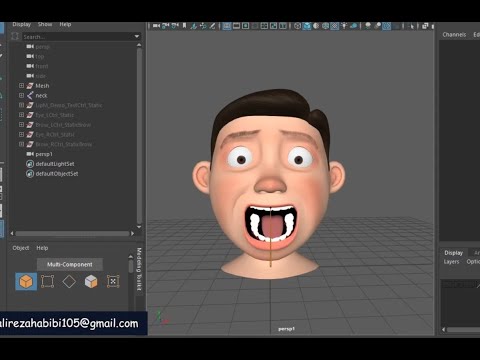Image resolution: width=480 pixels, height=360 pixels.
Task: Toggle the Resolution Gate display
Action: tap(246, 26)
